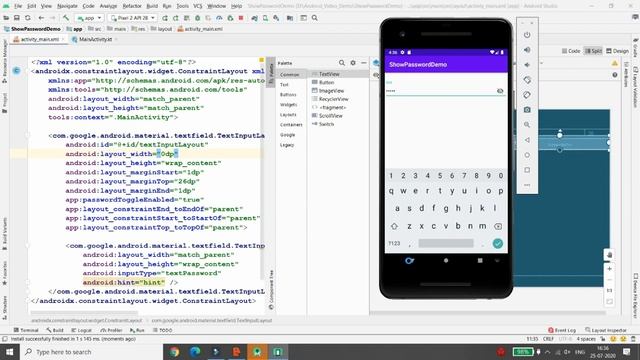Click the emulator sidebar overview square icon
This screenshot has height=360, width=640.
click(527, 170)
